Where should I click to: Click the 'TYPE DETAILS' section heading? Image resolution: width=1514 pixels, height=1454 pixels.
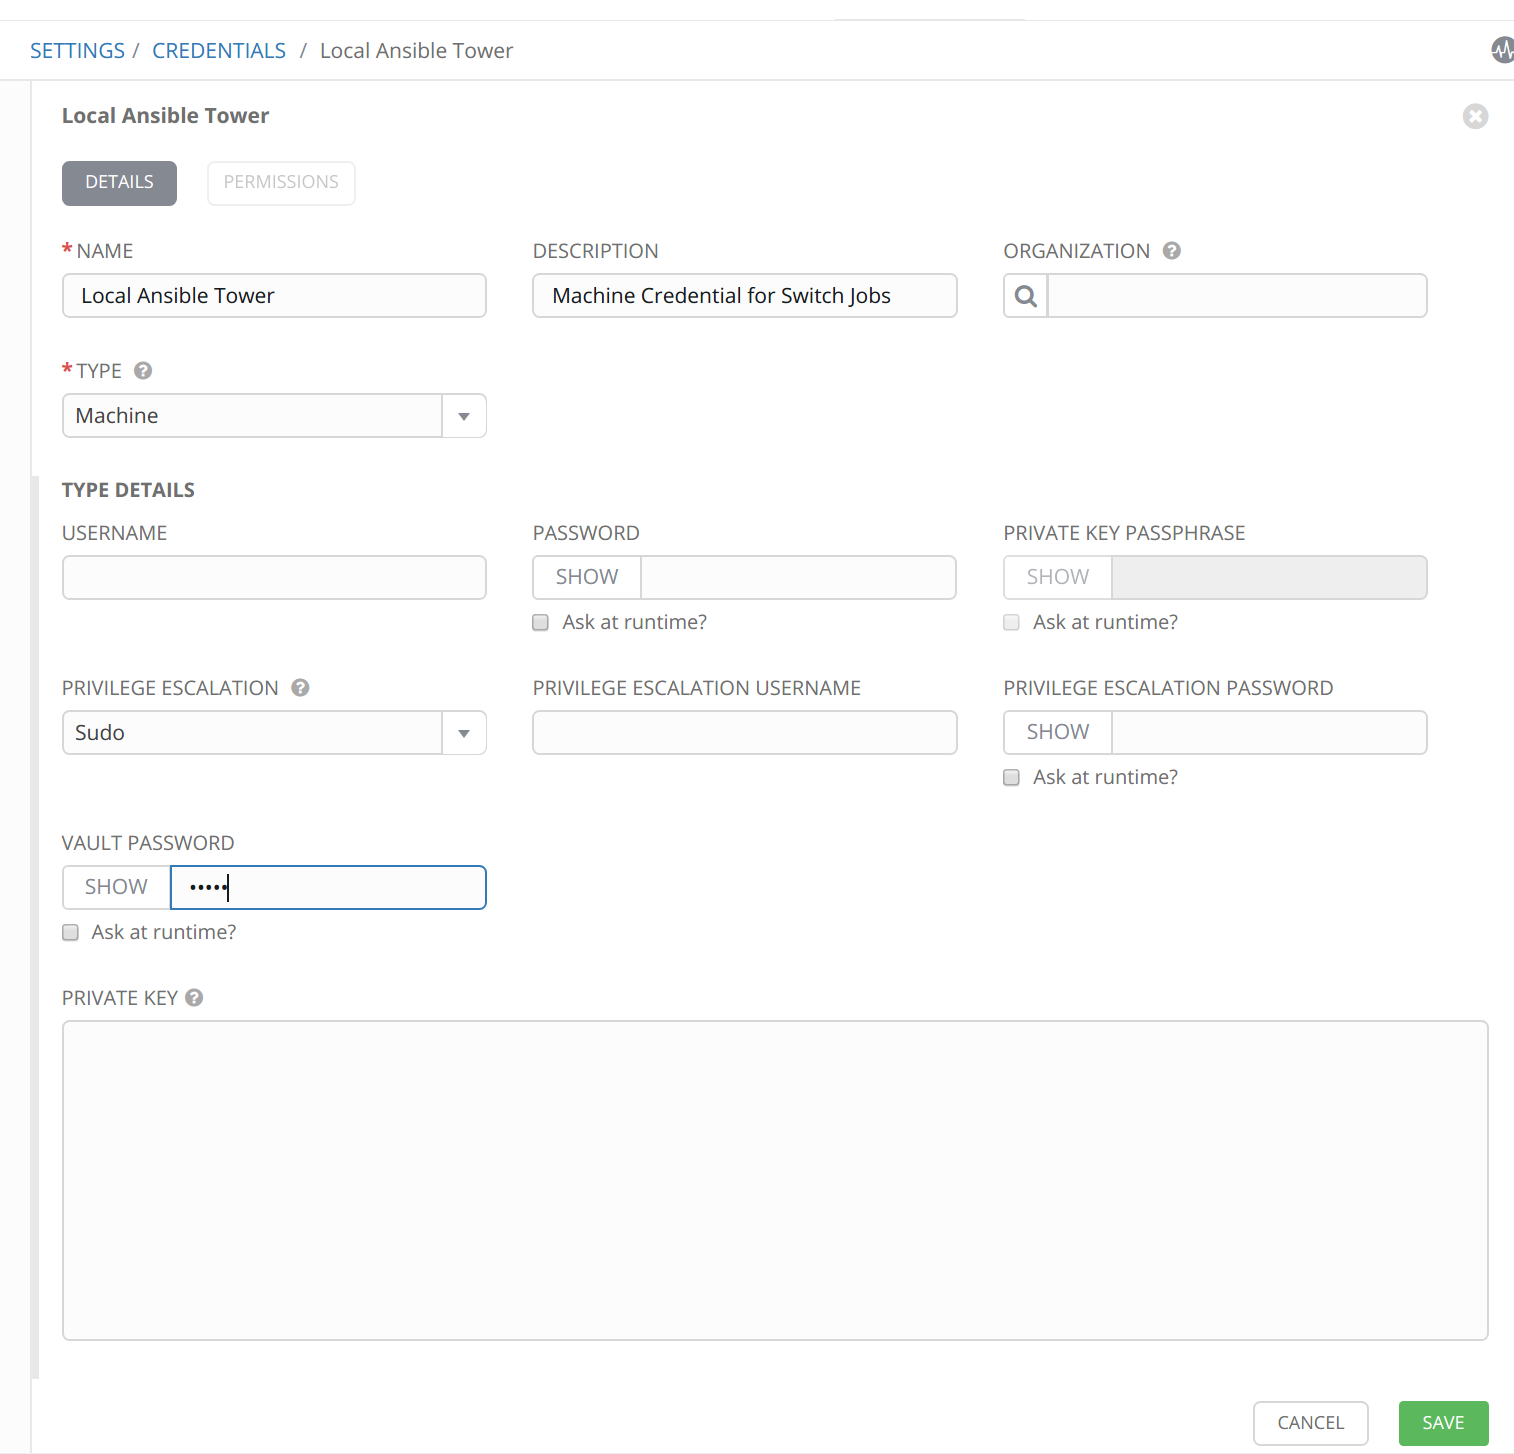(128, 490)
